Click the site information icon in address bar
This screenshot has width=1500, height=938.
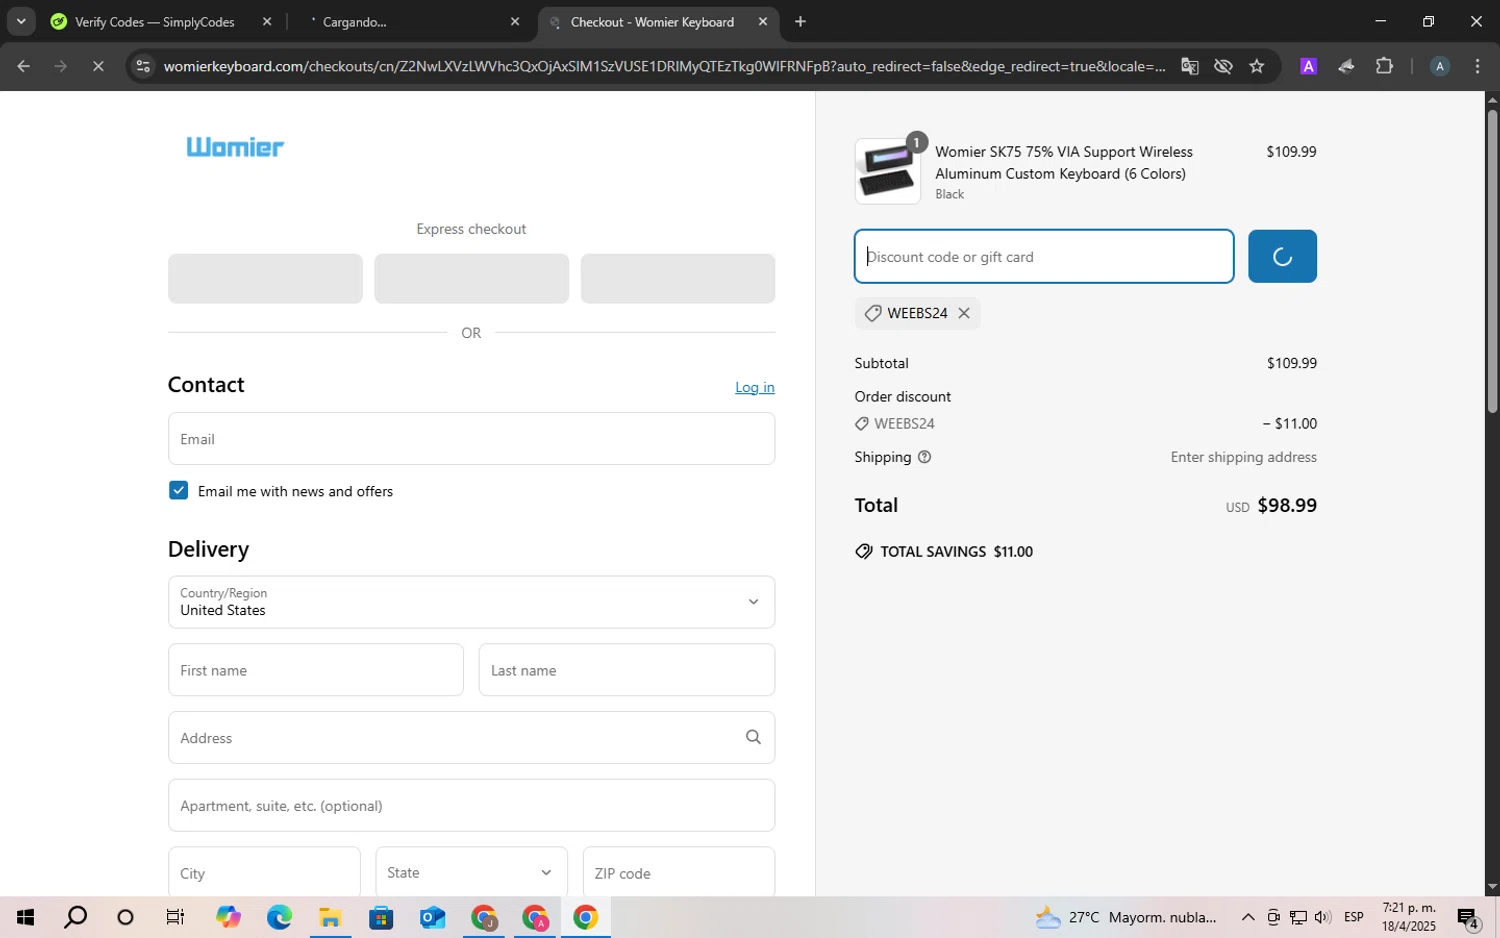[x=143, y=66]
